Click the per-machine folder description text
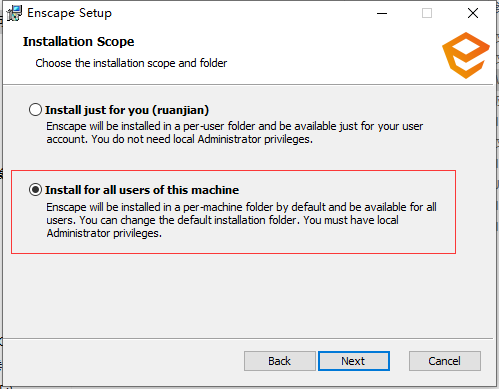 coord(241,220)
